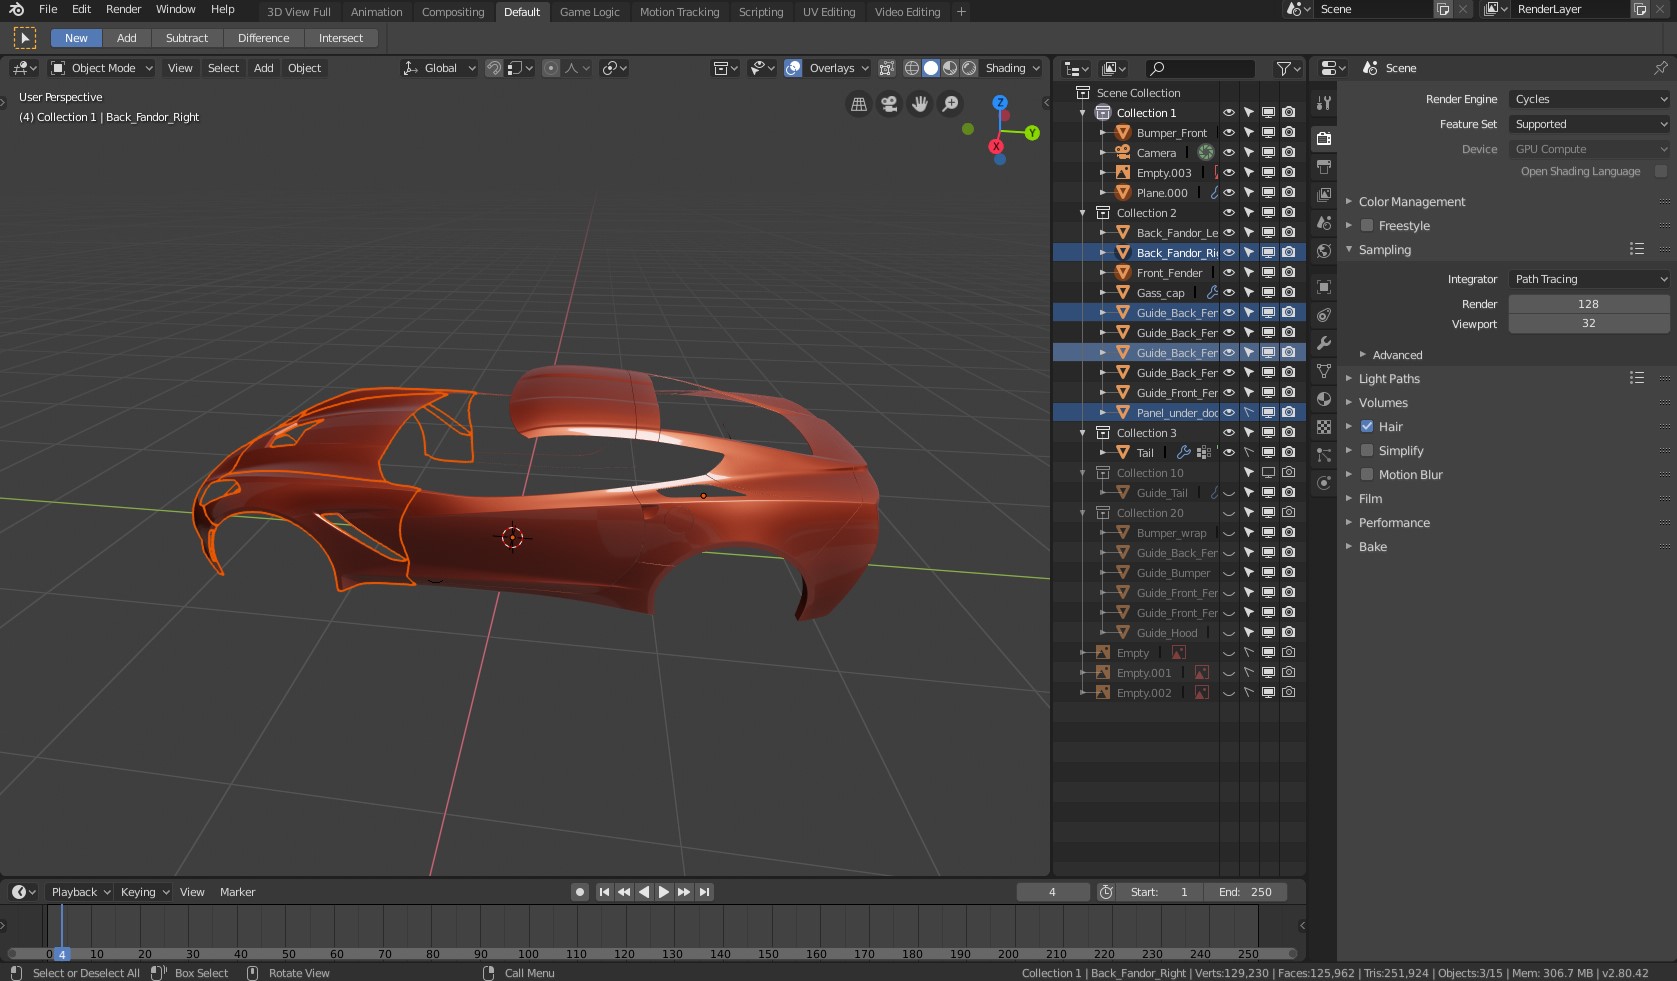Switch to the Animation workspace tab
The width and height of the screenshot is (1677, 981).
click(376, 12)
